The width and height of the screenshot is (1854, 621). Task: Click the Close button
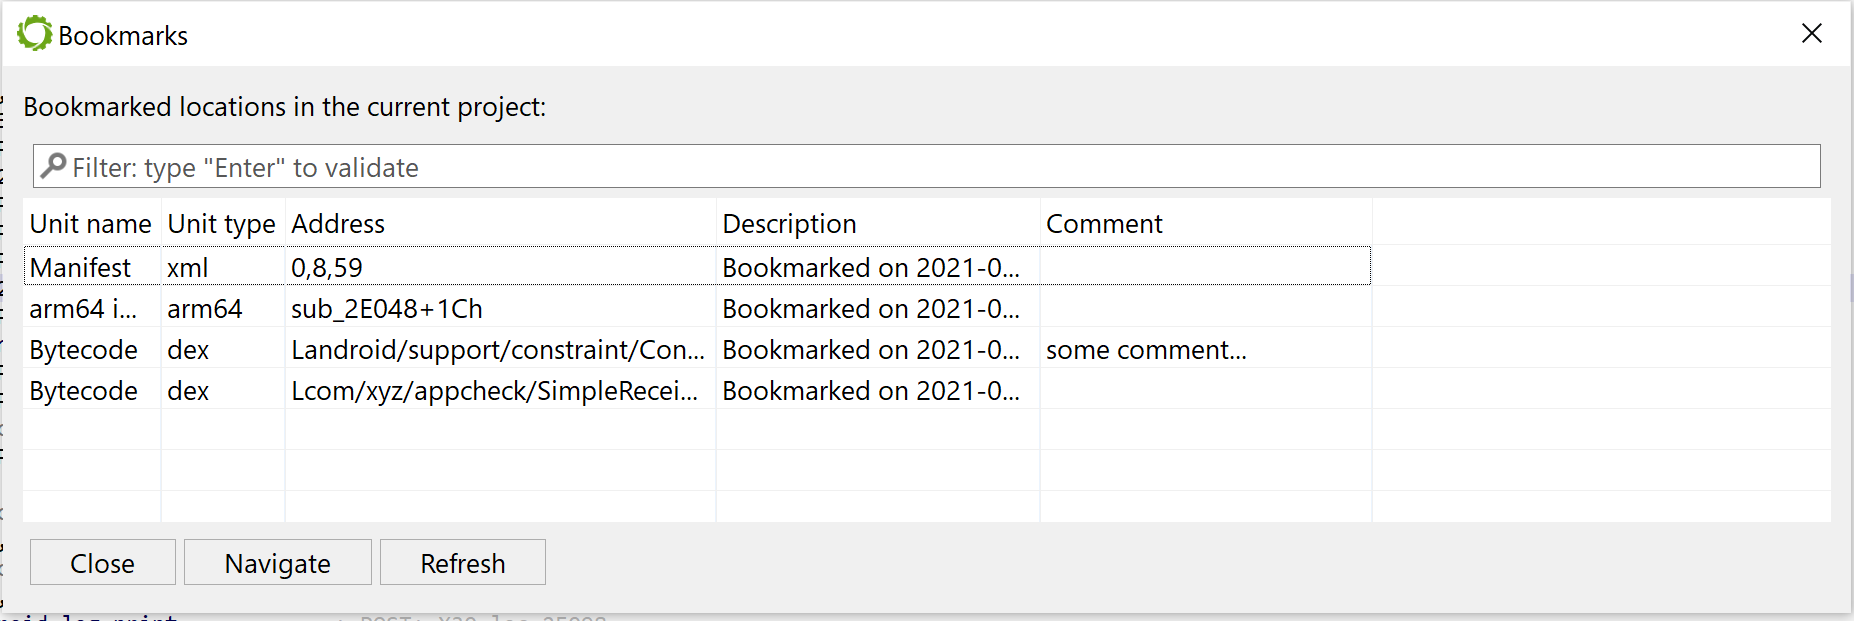tap(103, 563)
